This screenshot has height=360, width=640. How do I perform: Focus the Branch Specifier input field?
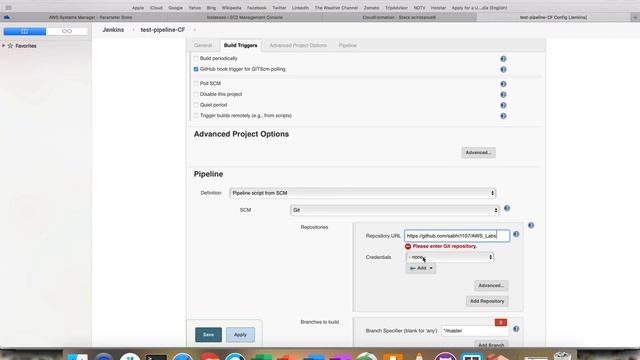tap(475, 331)
